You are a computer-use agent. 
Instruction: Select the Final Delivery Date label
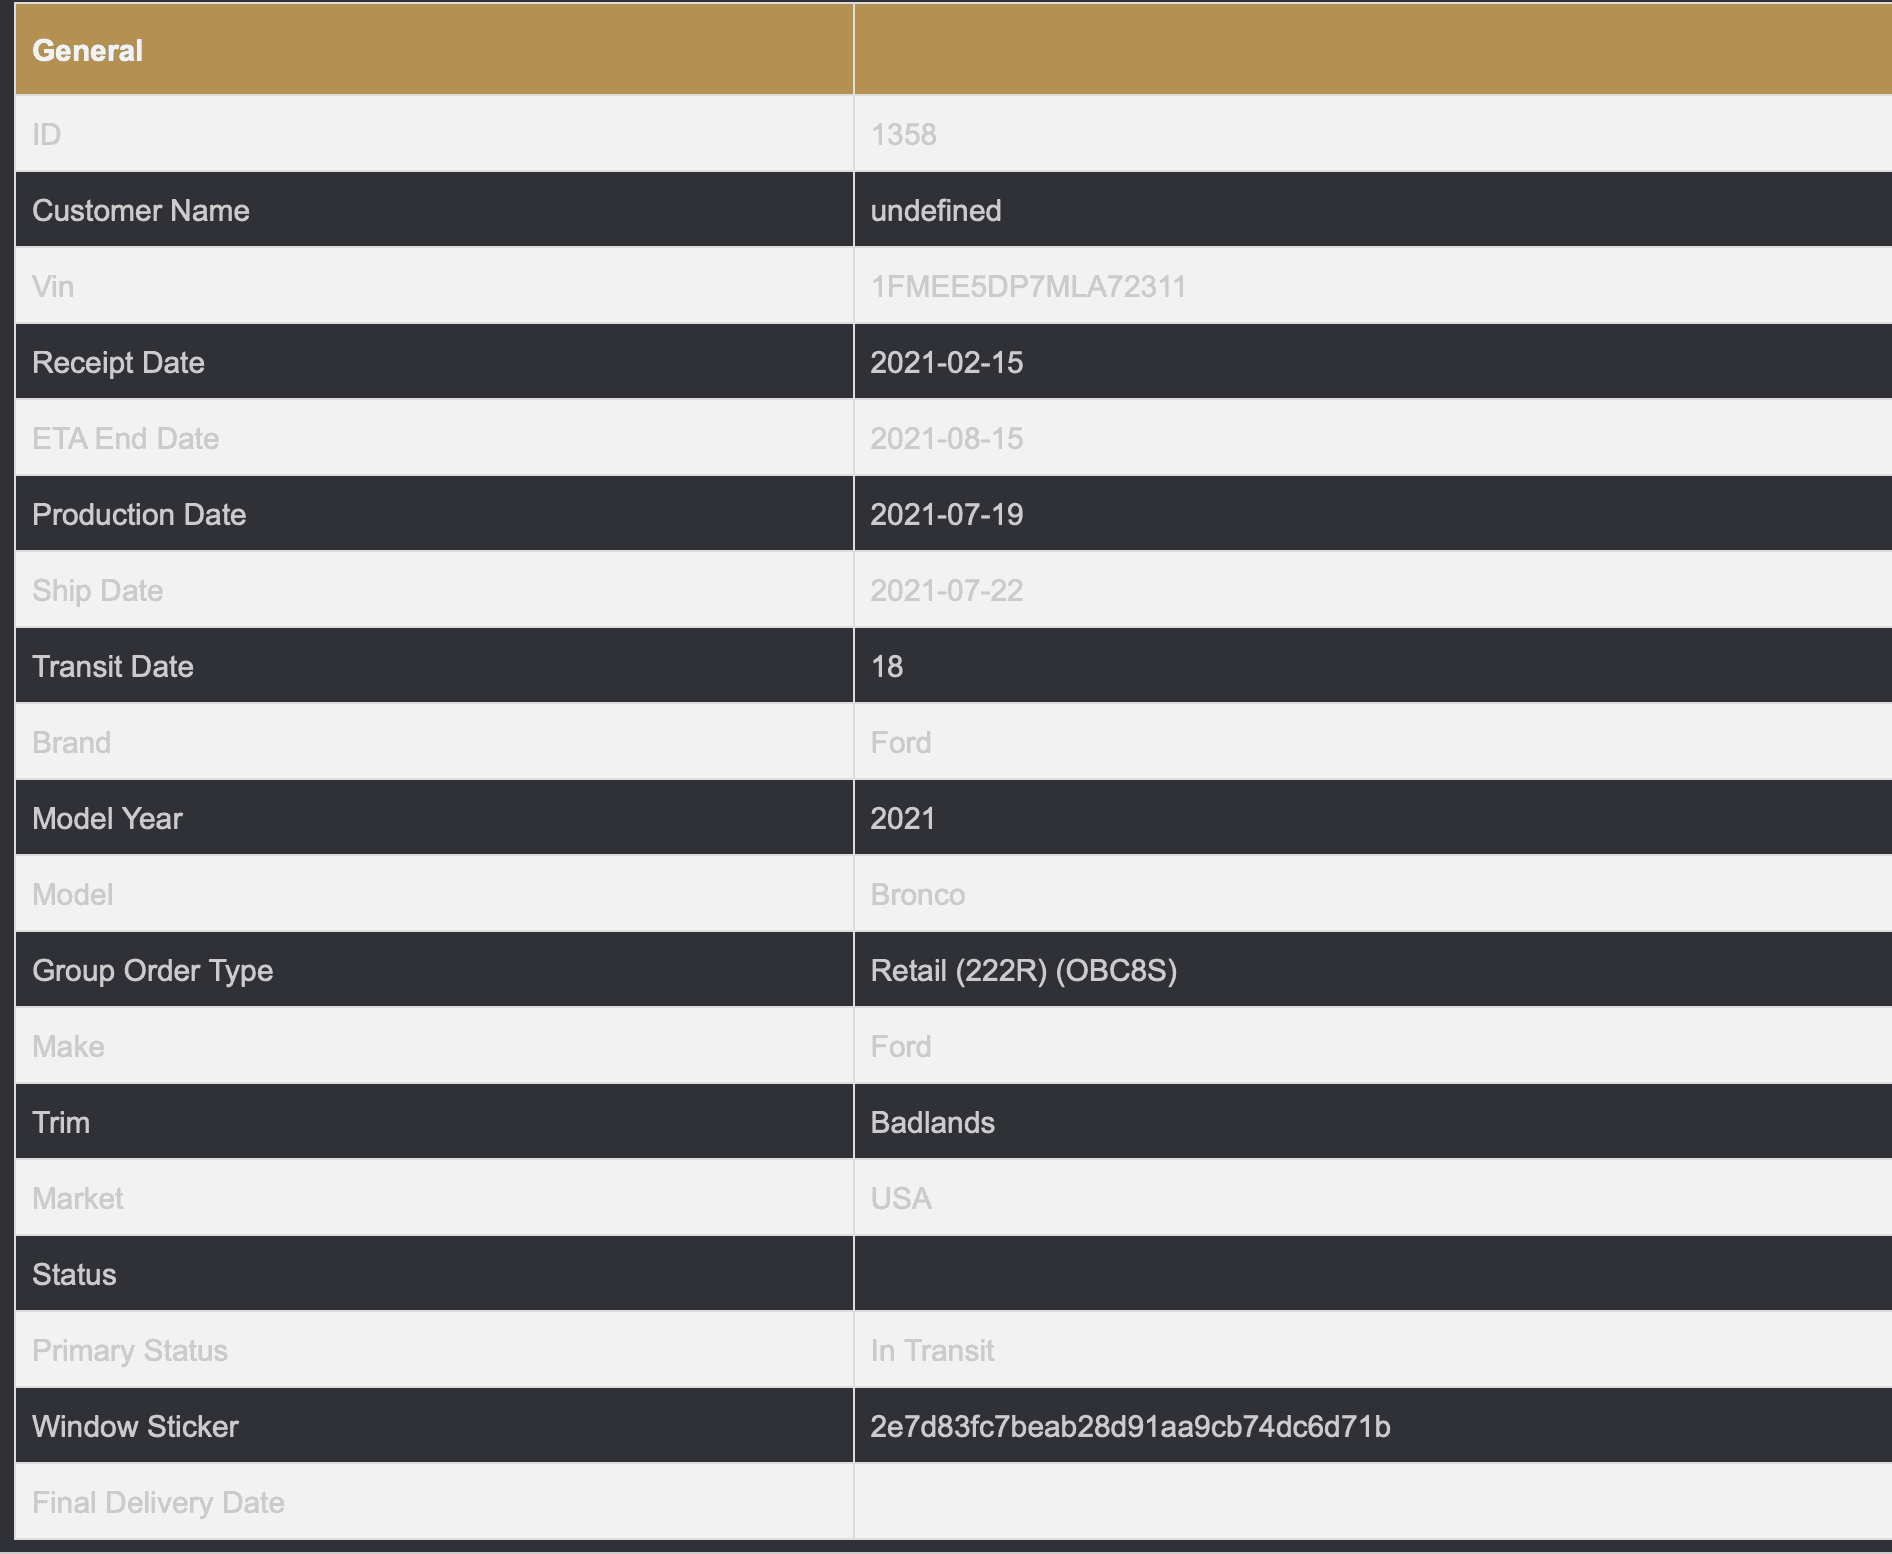pos(158,1502)
